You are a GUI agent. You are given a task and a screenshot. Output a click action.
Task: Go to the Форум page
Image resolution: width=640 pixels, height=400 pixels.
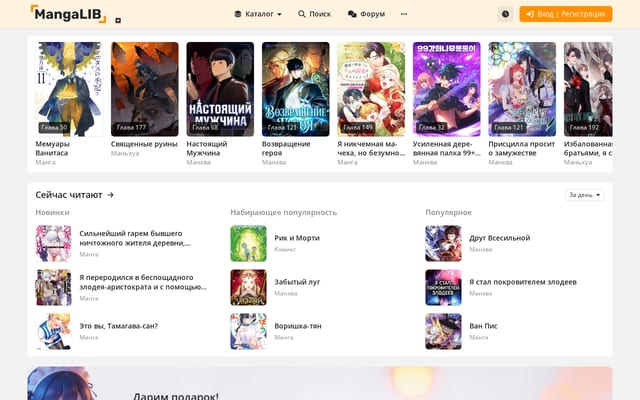366,14
